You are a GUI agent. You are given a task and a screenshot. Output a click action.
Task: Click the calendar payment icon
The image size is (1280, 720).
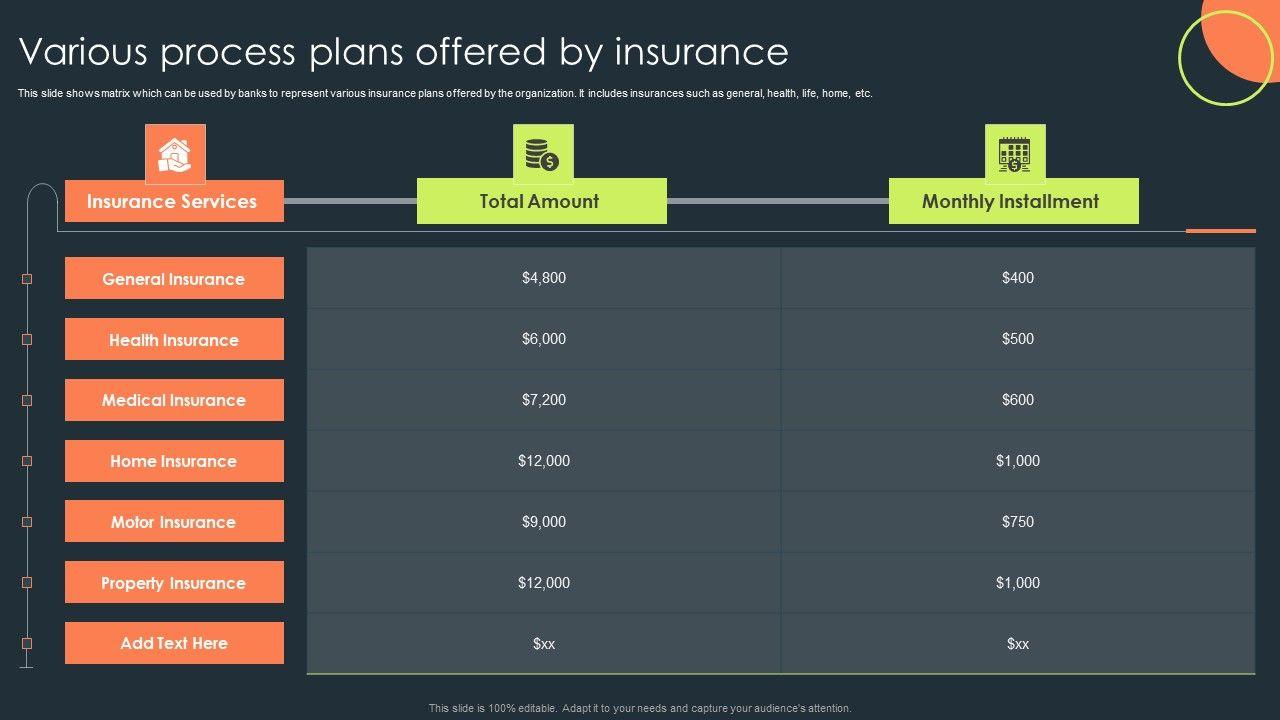coord(1015,154)
